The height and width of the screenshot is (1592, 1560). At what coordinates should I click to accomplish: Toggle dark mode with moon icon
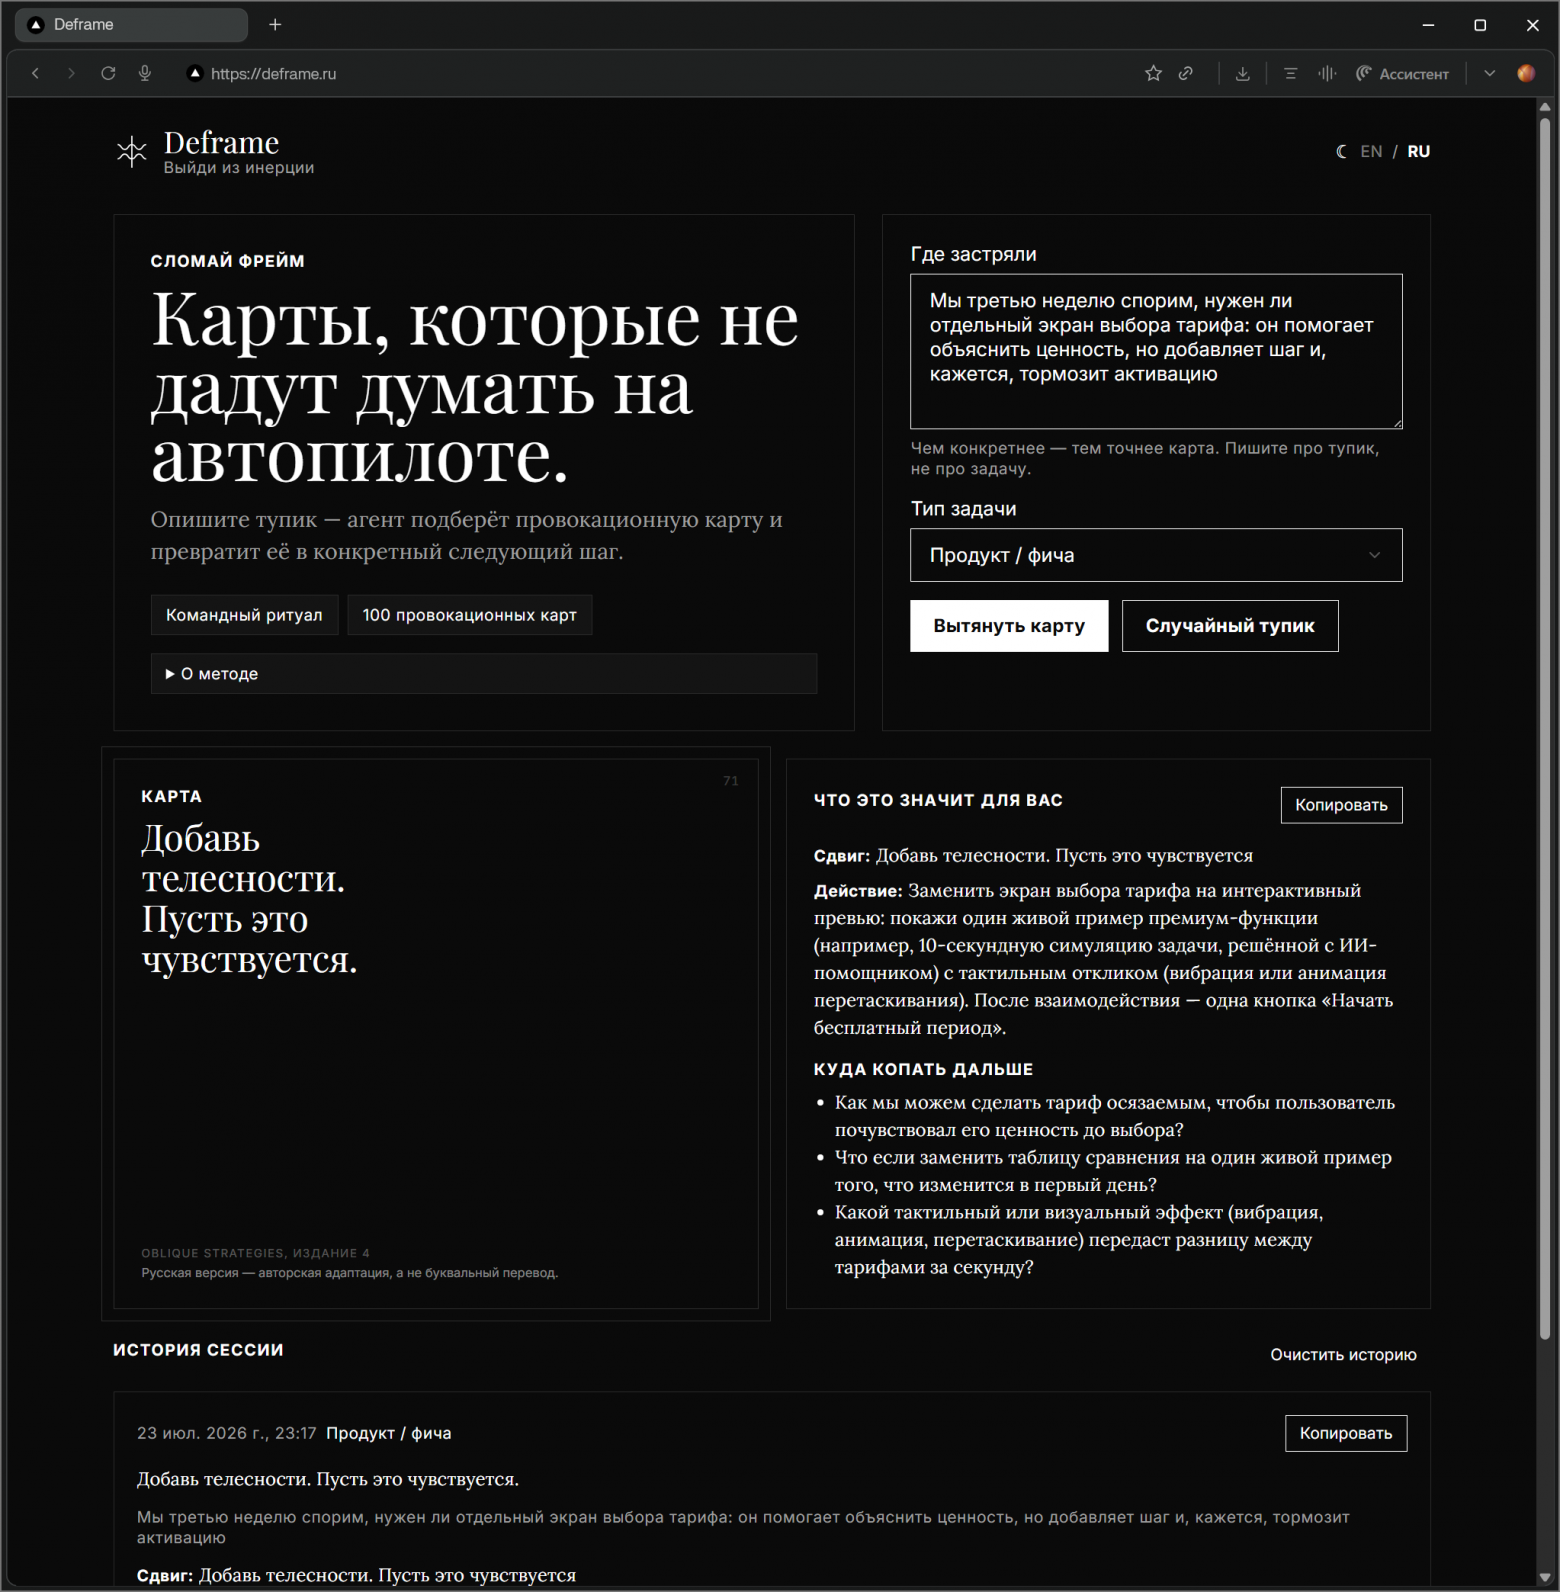[1341, 151]
